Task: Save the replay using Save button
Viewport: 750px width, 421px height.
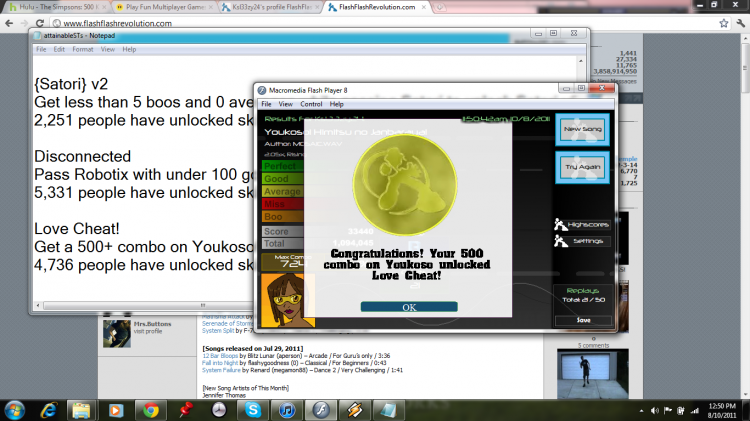Action: point(583,320)
